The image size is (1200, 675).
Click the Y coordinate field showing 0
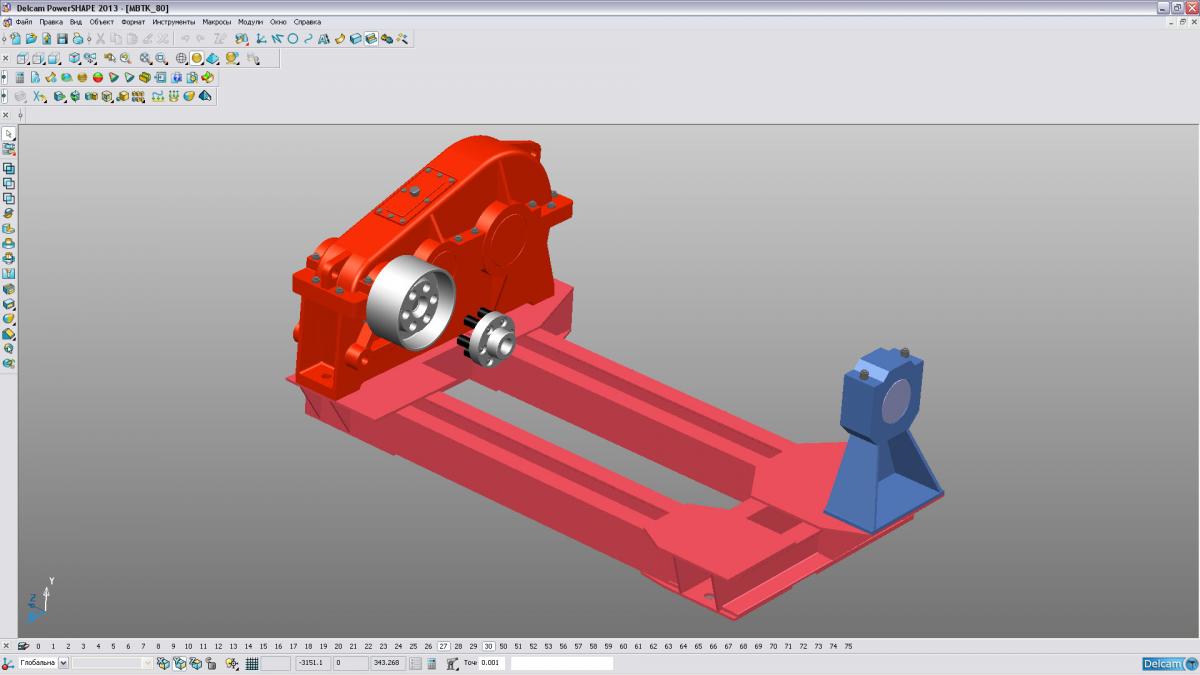(351, 663)
